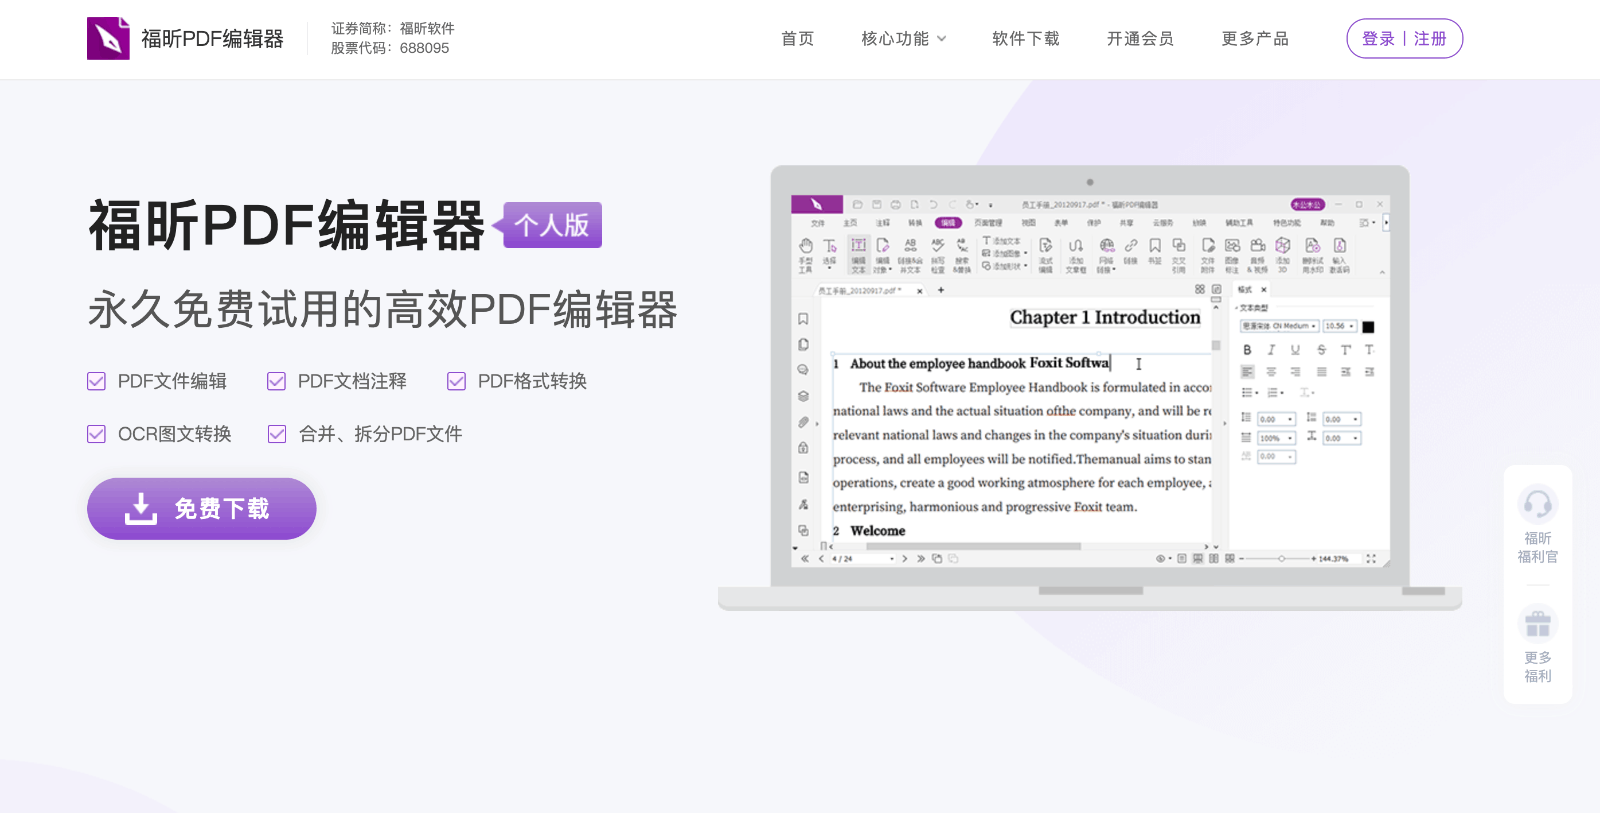Click the gift box 更多福利 icon
The image size is (1600, 813).
[x=1538, y=624]
